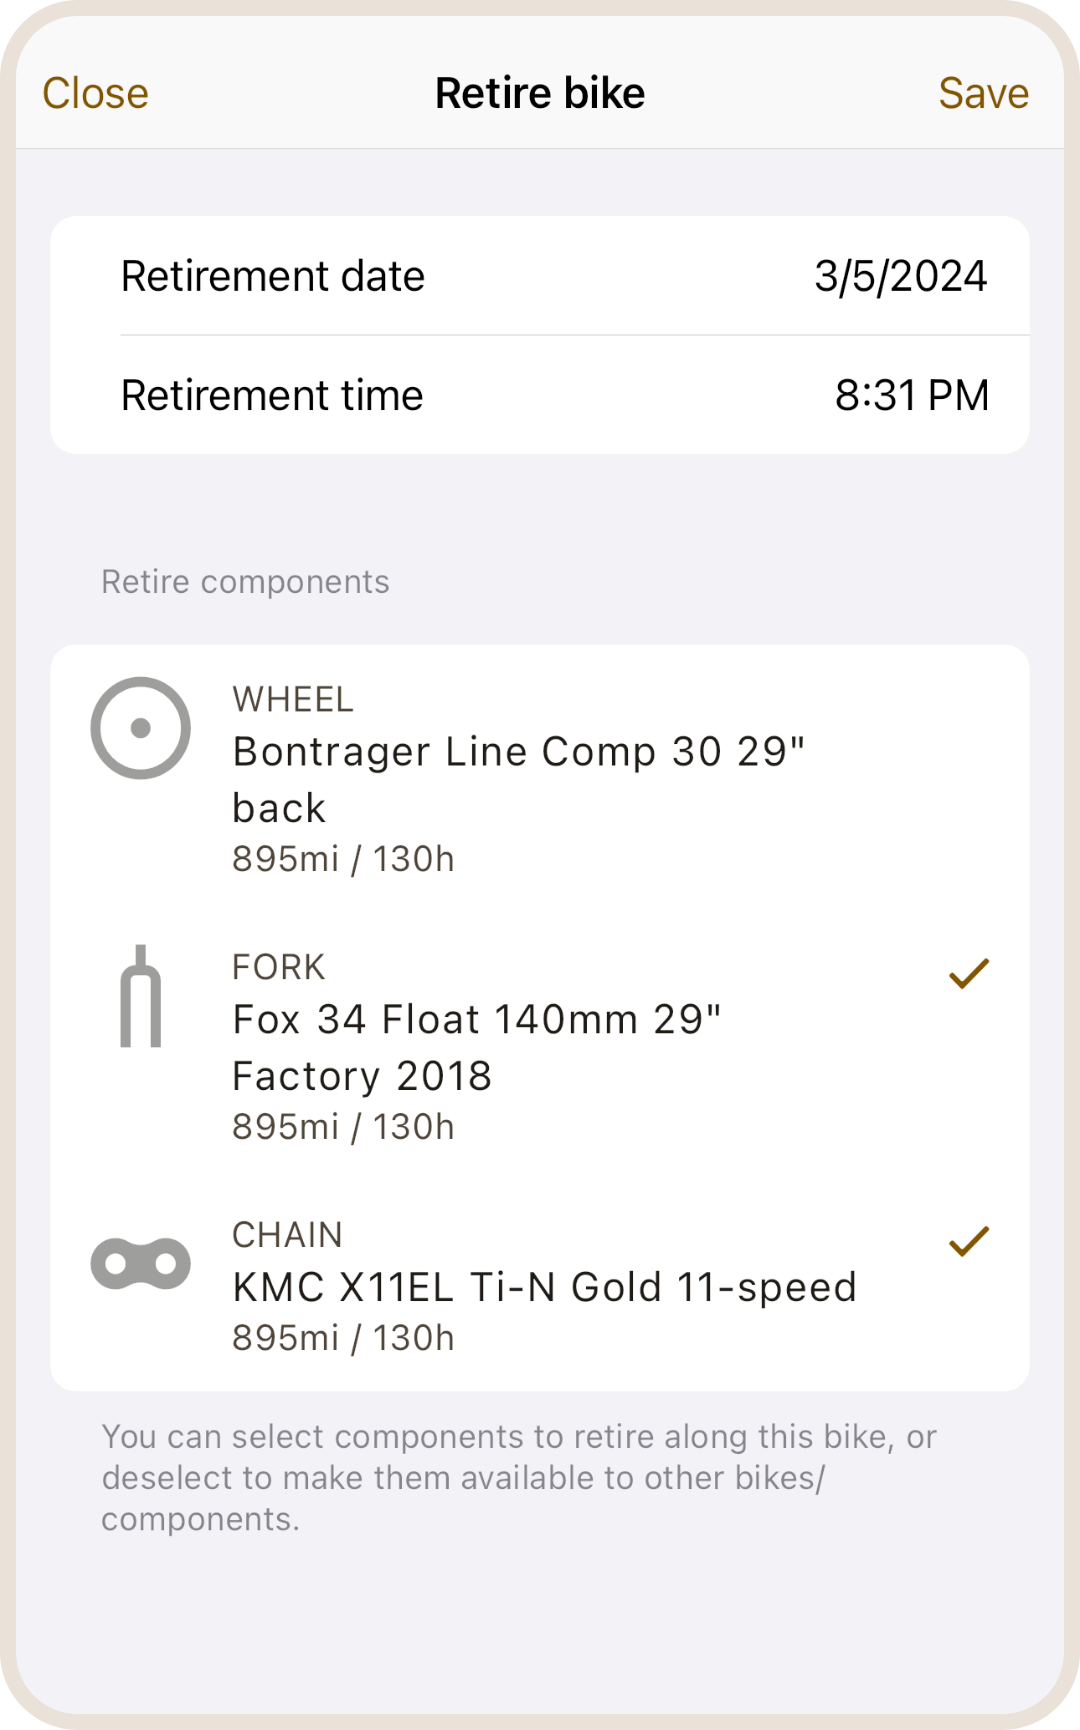Uncheck the KMC chain checkmark
1080x1730 pixels.
[968, 1241]
